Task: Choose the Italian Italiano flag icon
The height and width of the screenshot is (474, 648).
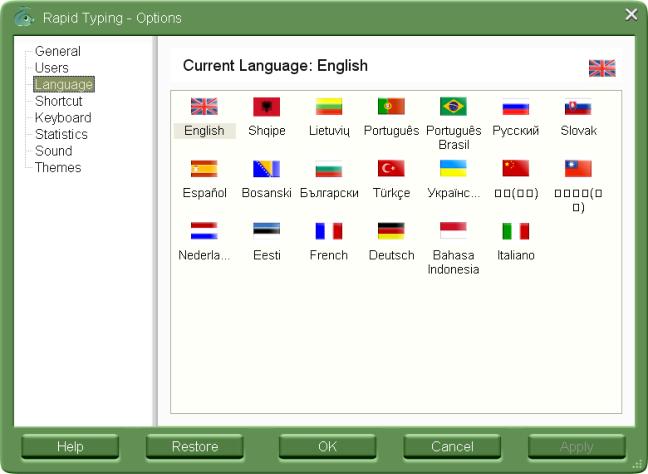Action: click(x=516, y=231)
